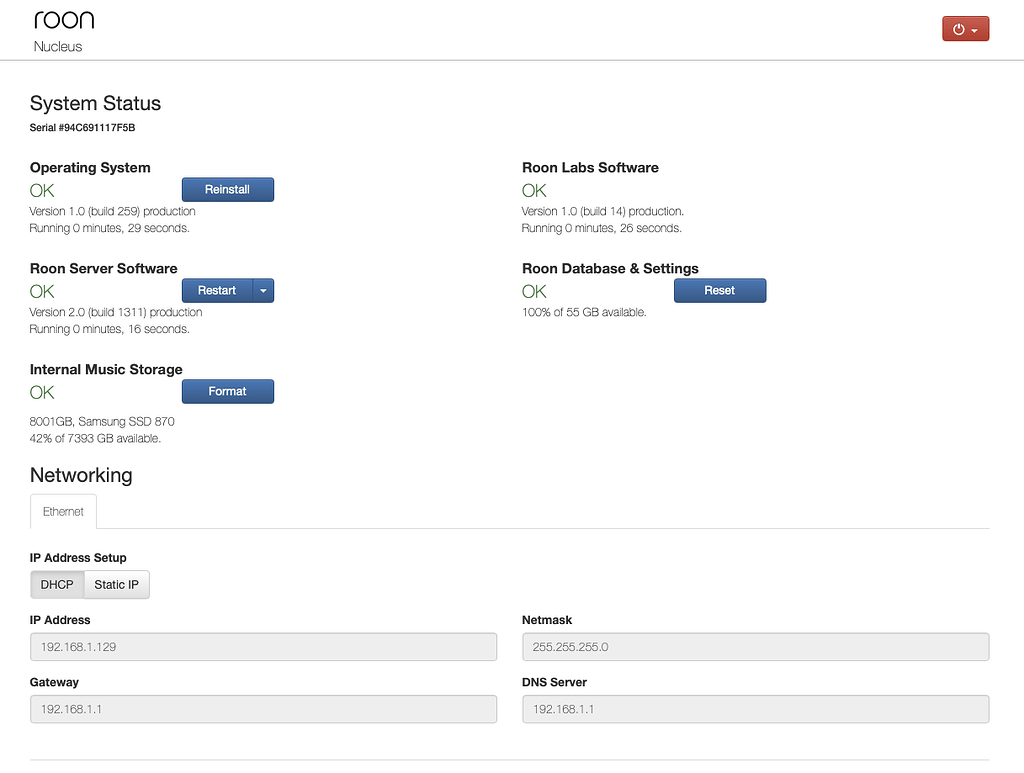Click the roon logo in header
Viewport: 1024px width, 773px height.
click(64, 20)
